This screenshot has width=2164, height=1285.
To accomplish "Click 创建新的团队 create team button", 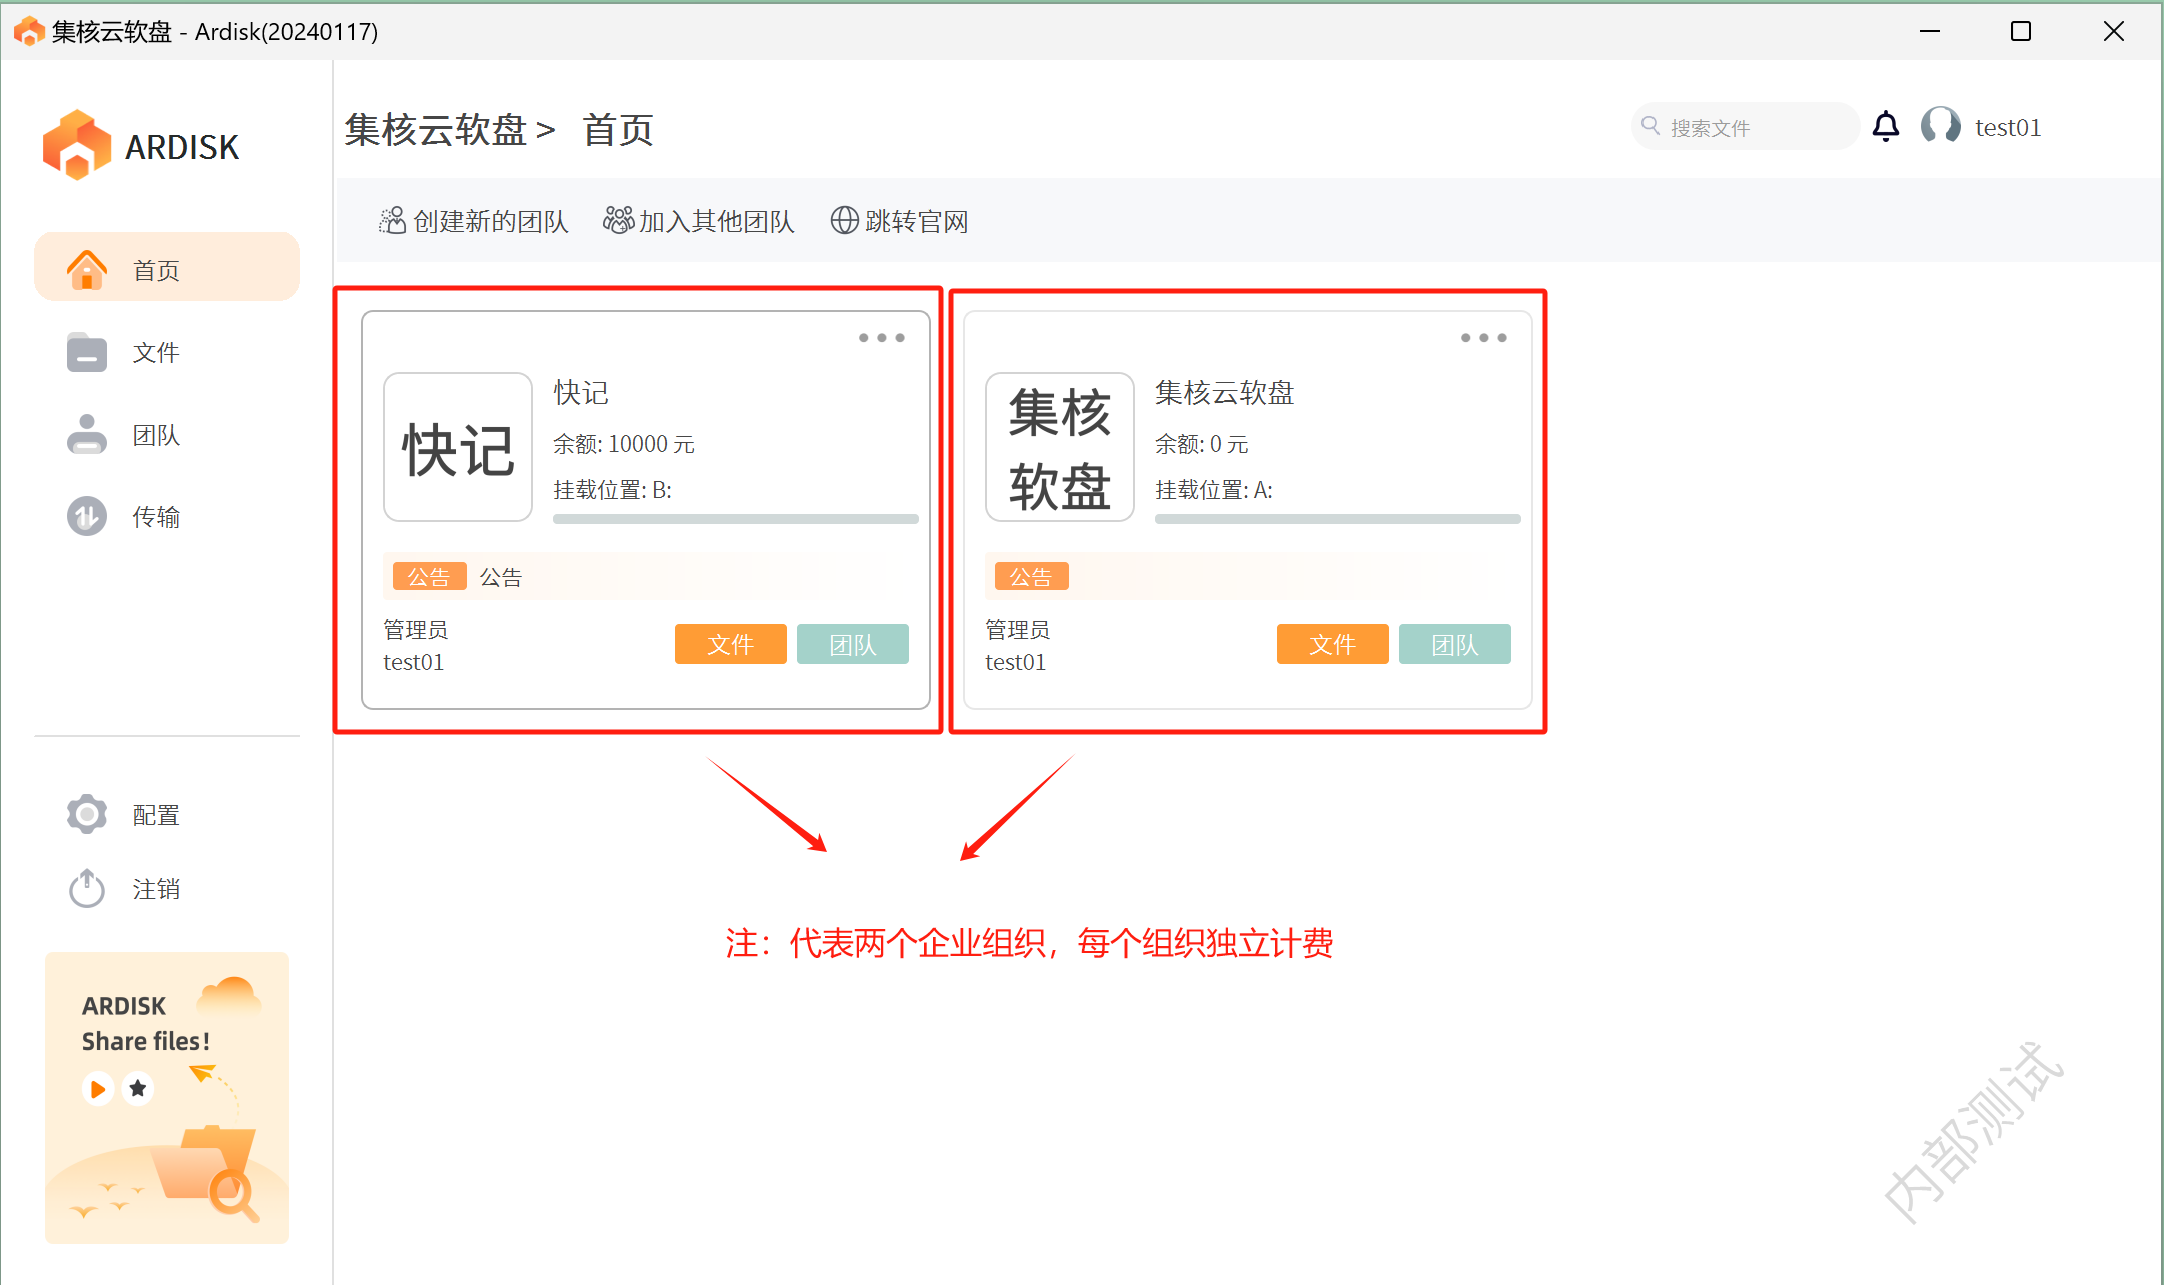I will [x=474, y=221].
